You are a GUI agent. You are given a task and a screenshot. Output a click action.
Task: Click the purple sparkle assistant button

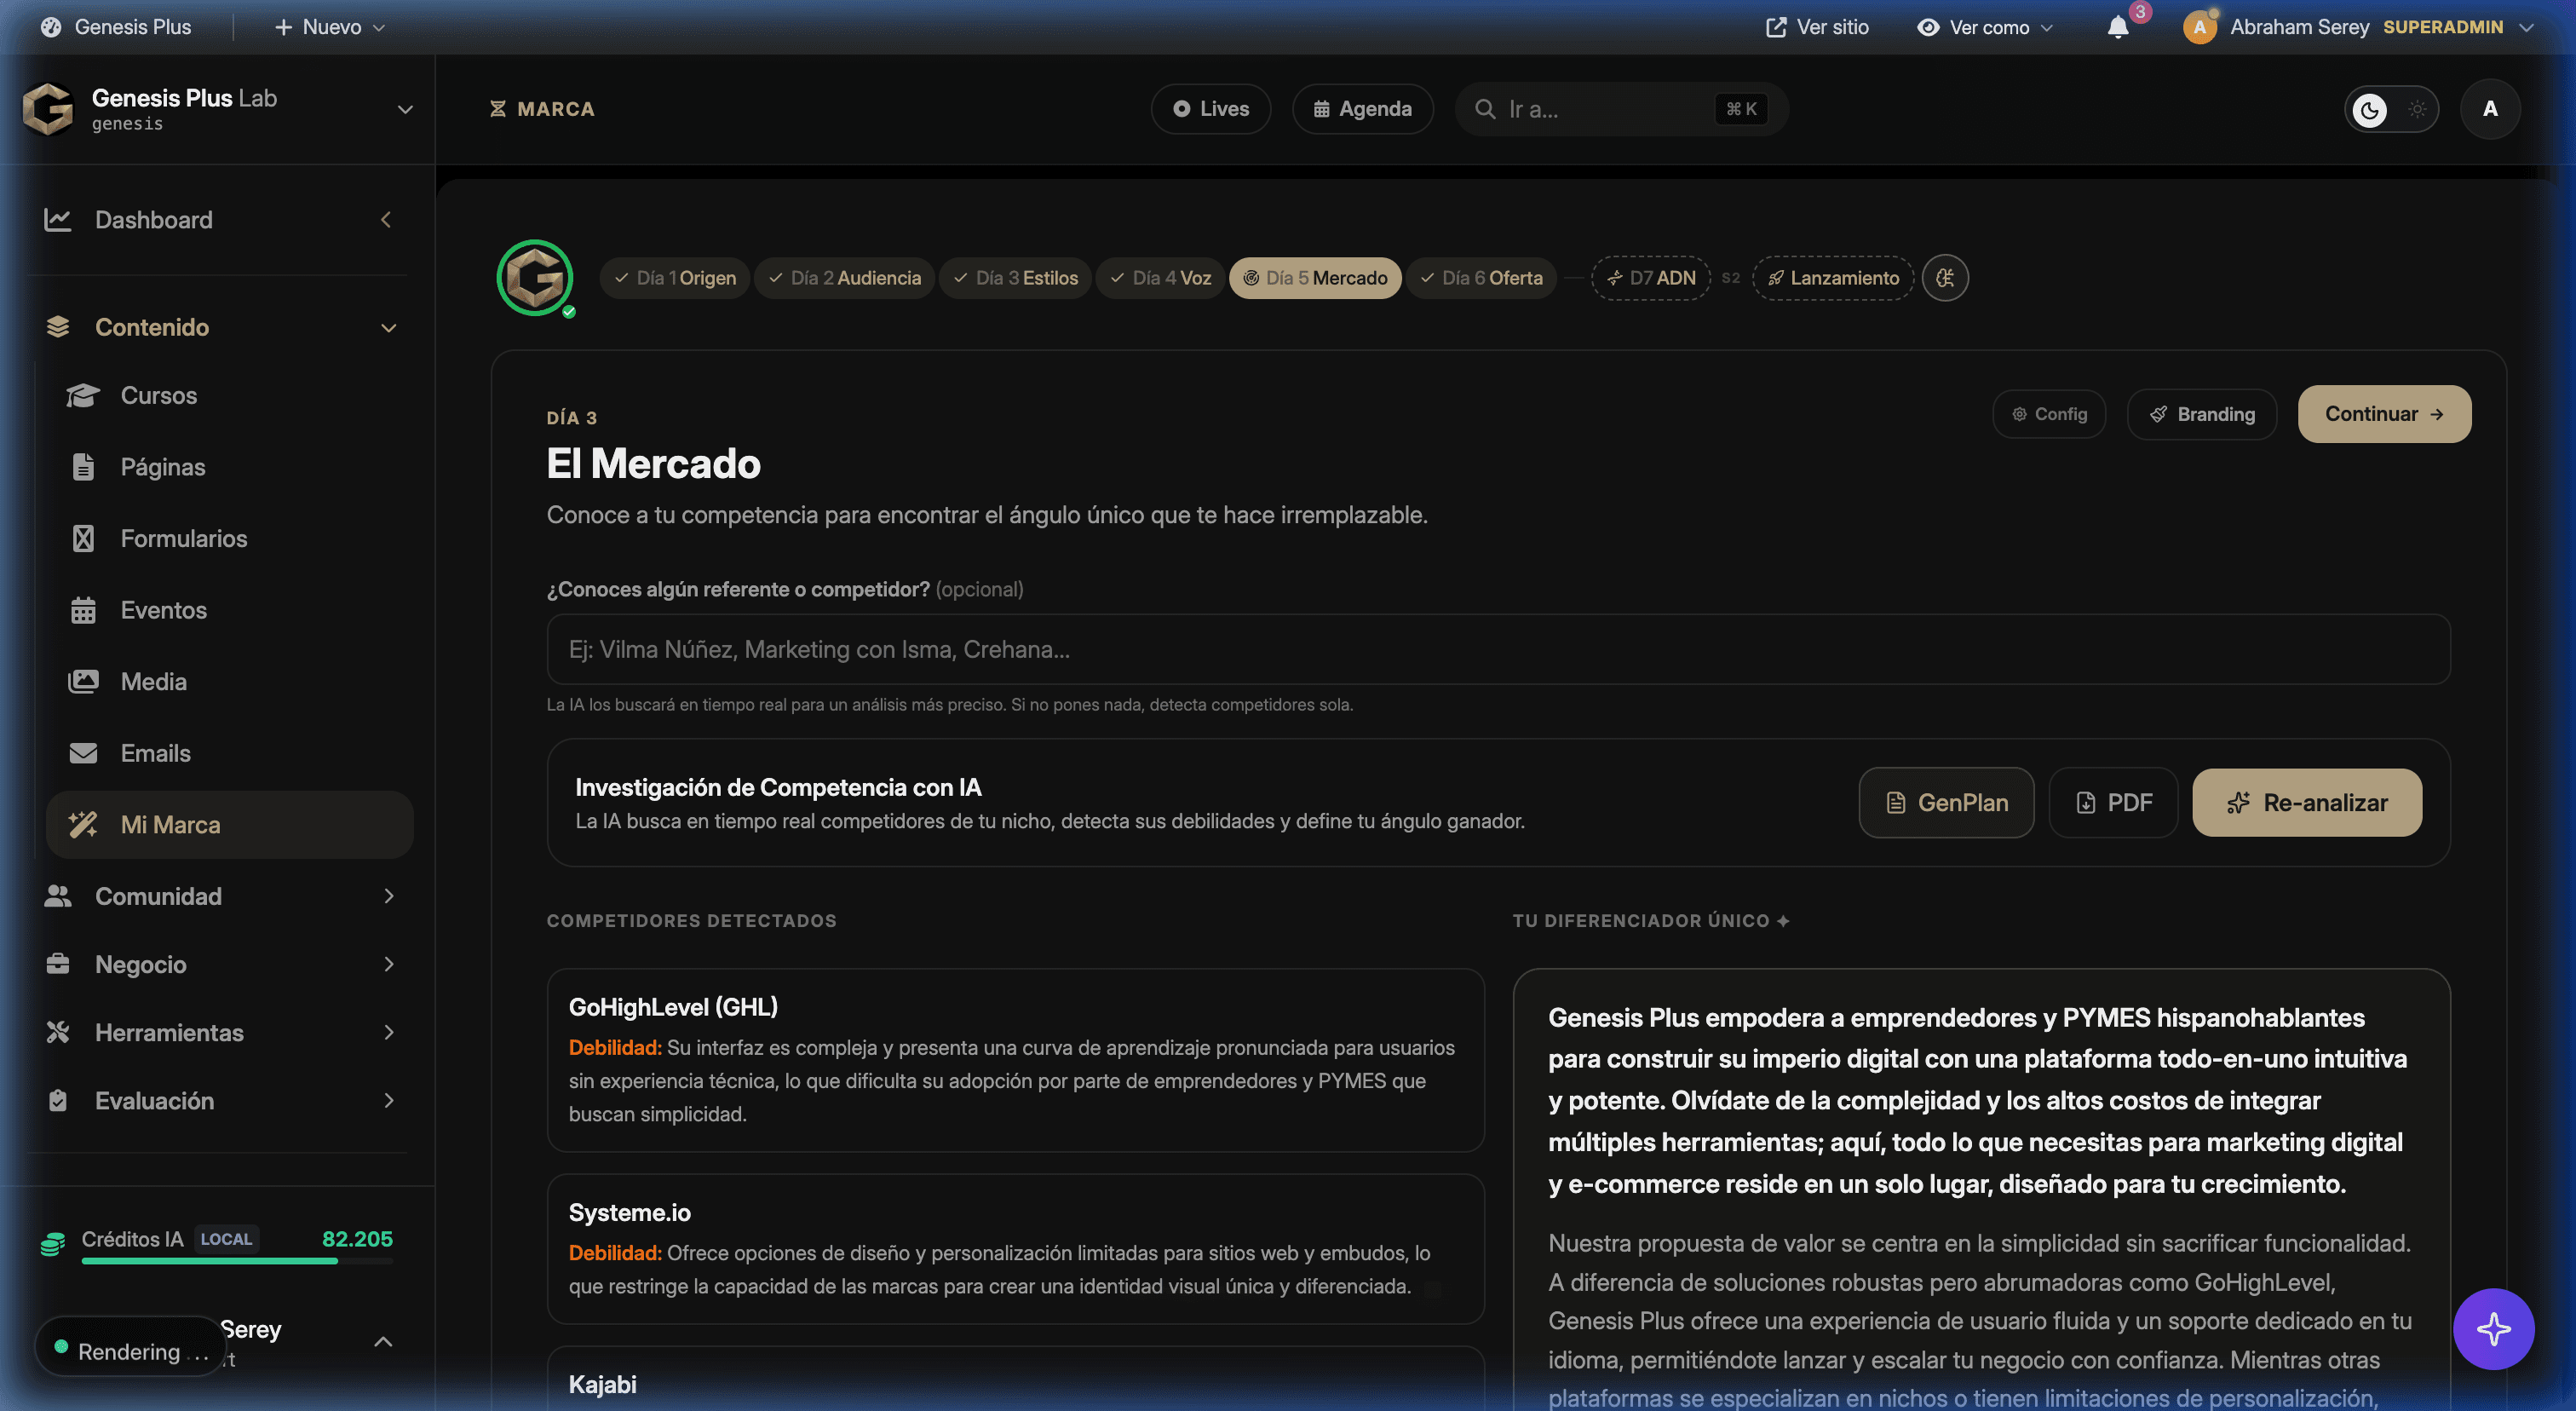[x=2493, y=1329]
